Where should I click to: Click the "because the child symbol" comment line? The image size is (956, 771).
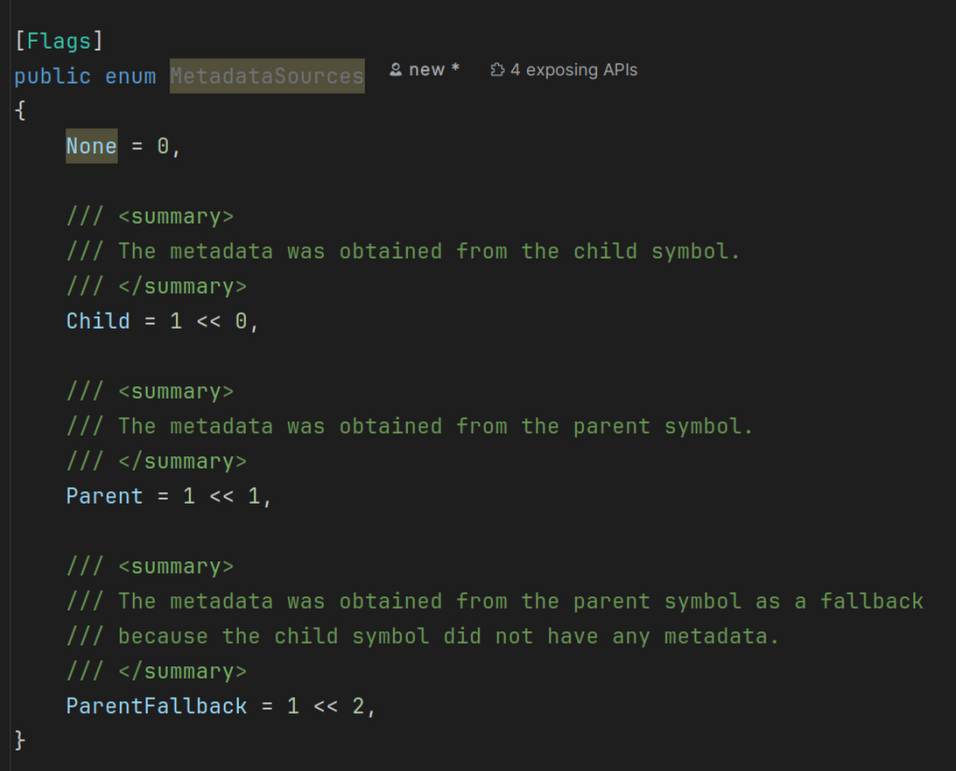click(448, 636)
